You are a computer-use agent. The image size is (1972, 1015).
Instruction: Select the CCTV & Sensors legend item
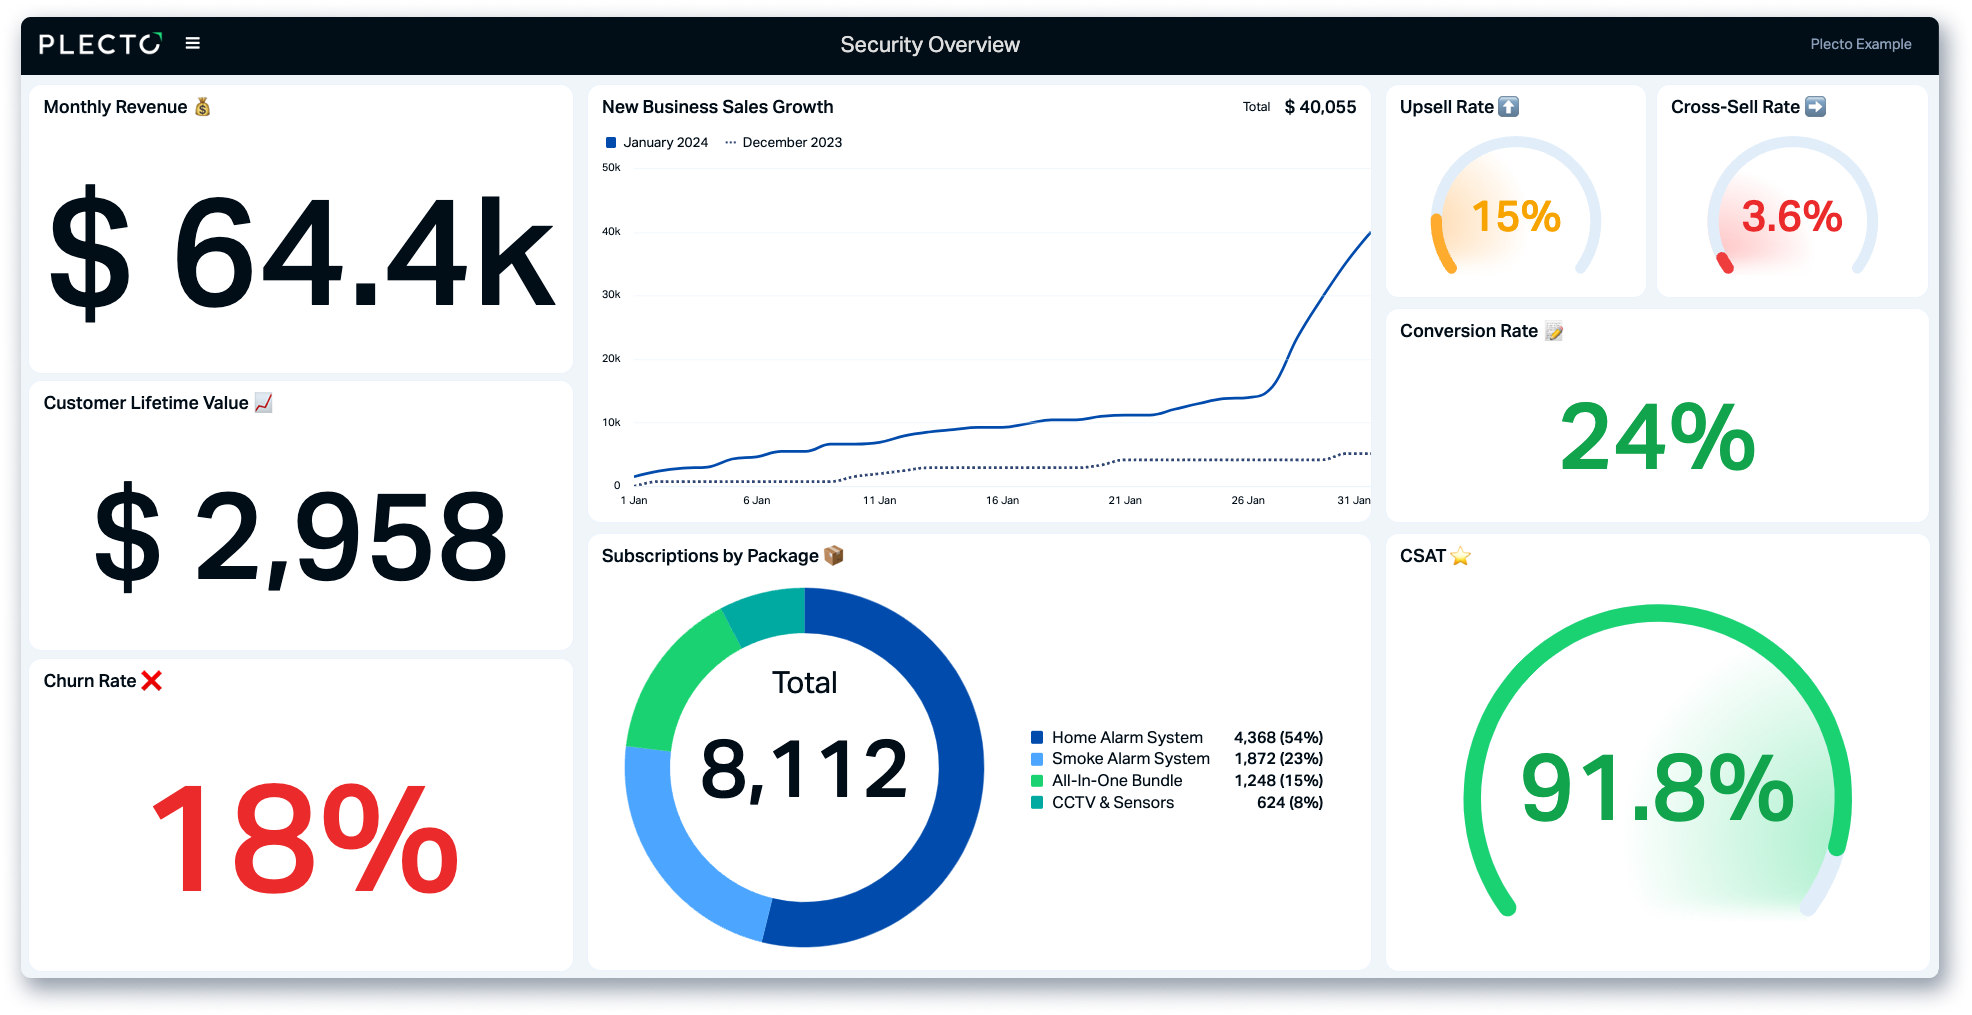click(1103, 803)
